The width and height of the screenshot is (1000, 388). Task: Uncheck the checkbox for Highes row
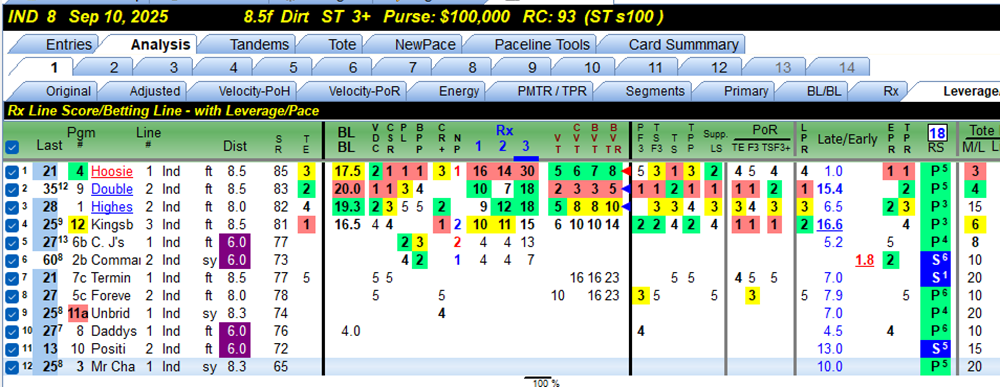(11, 207)
